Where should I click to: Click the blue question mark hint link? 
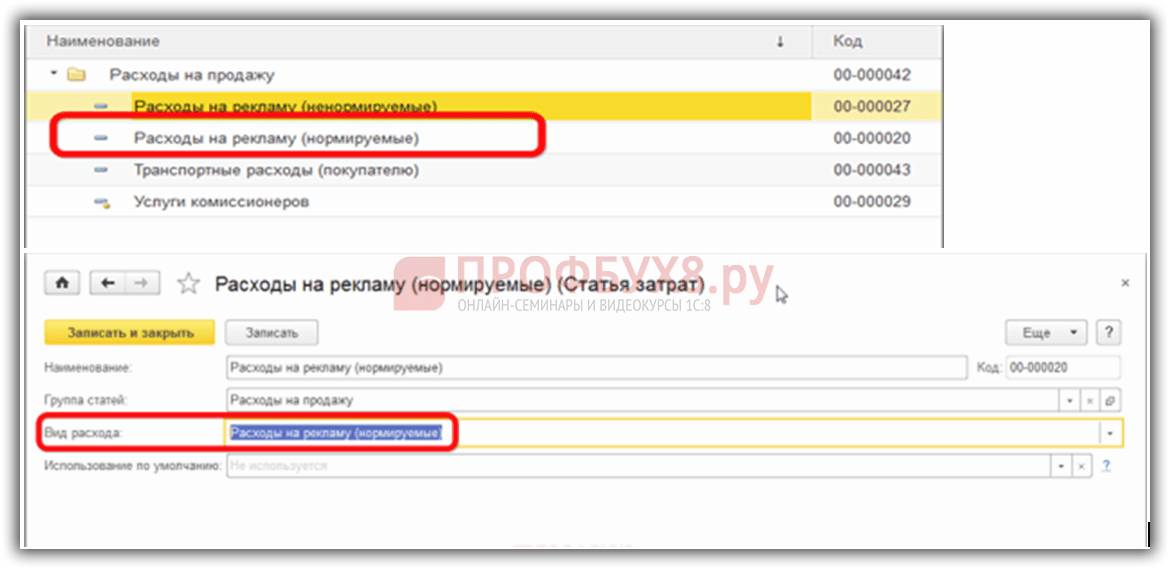pyautogui.click(x=1106, y=466)
